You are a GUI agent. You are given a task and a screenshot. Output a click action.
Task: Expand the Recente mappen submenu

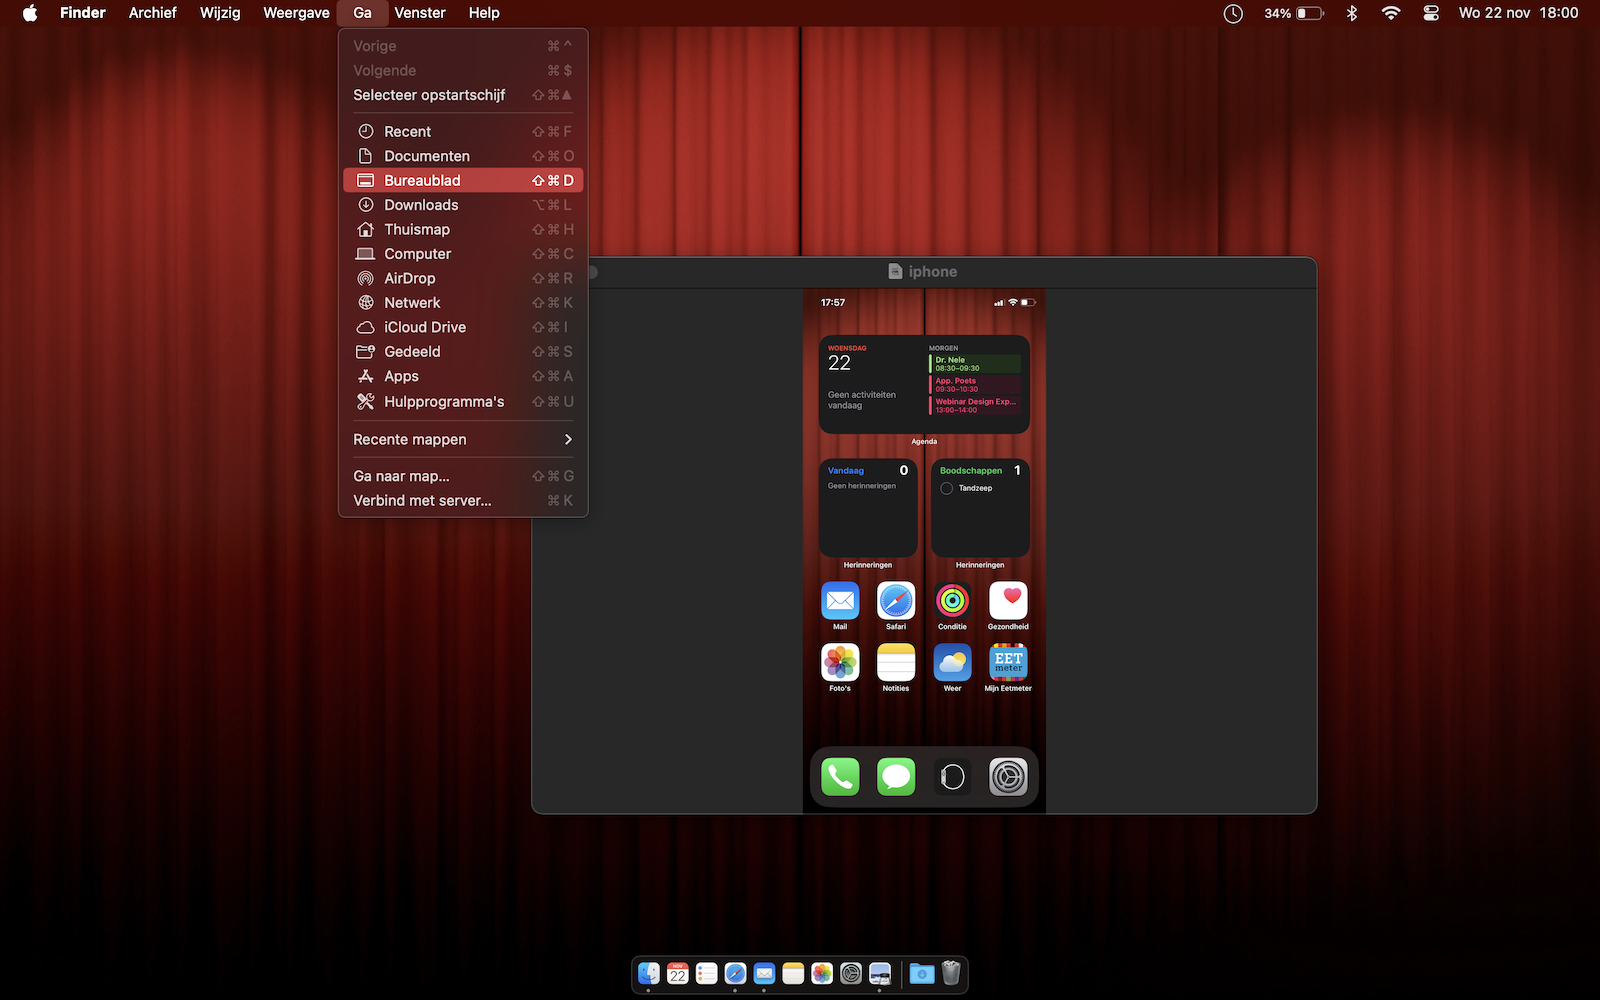tap(463, 440)
